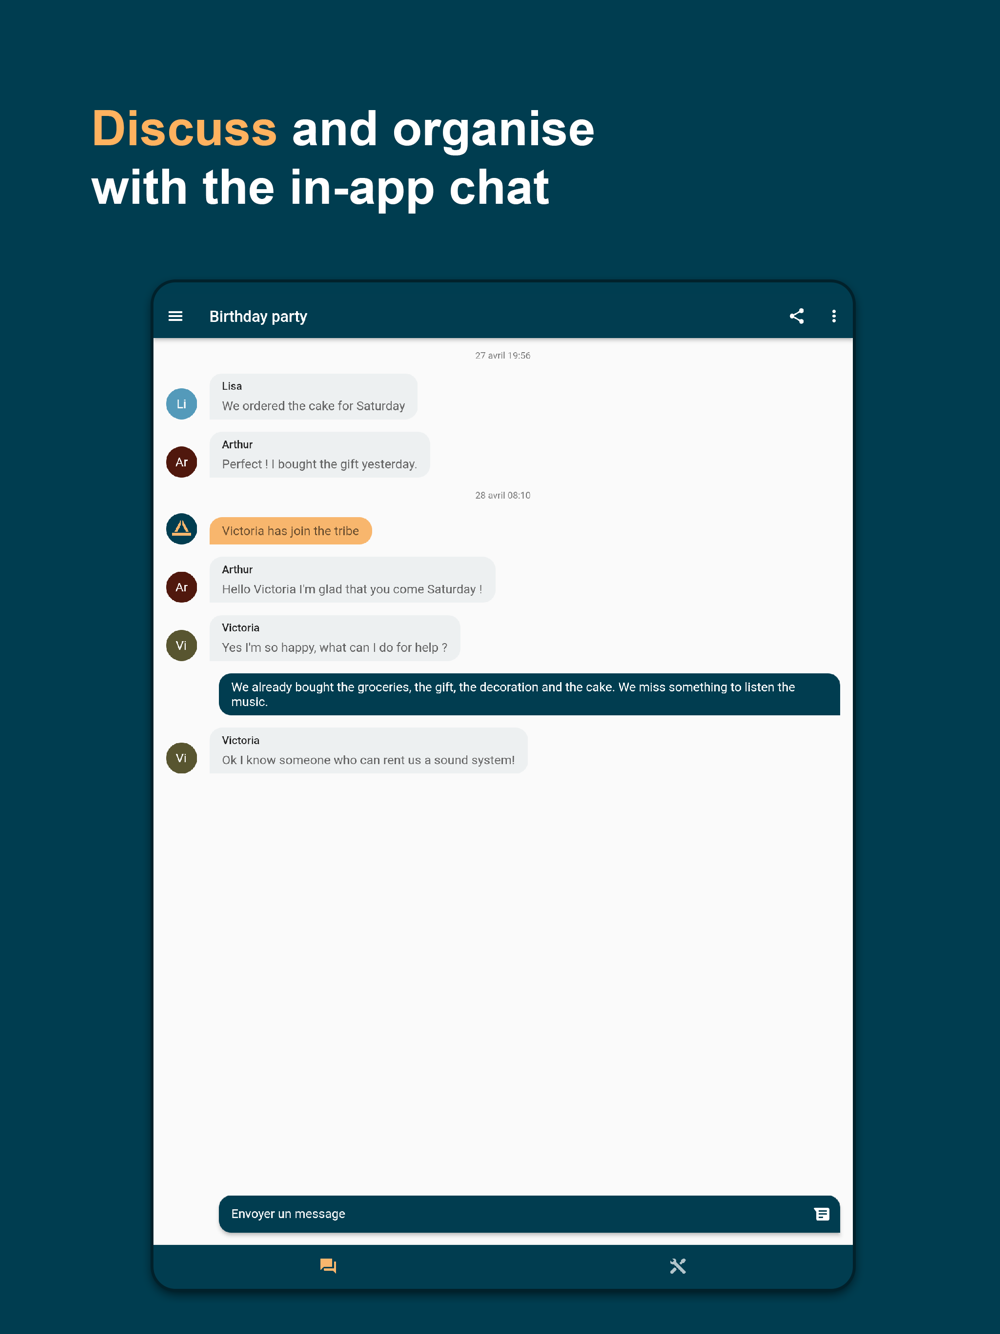
Task: Click the 'Birthday party' title
Action: point(258,316)
